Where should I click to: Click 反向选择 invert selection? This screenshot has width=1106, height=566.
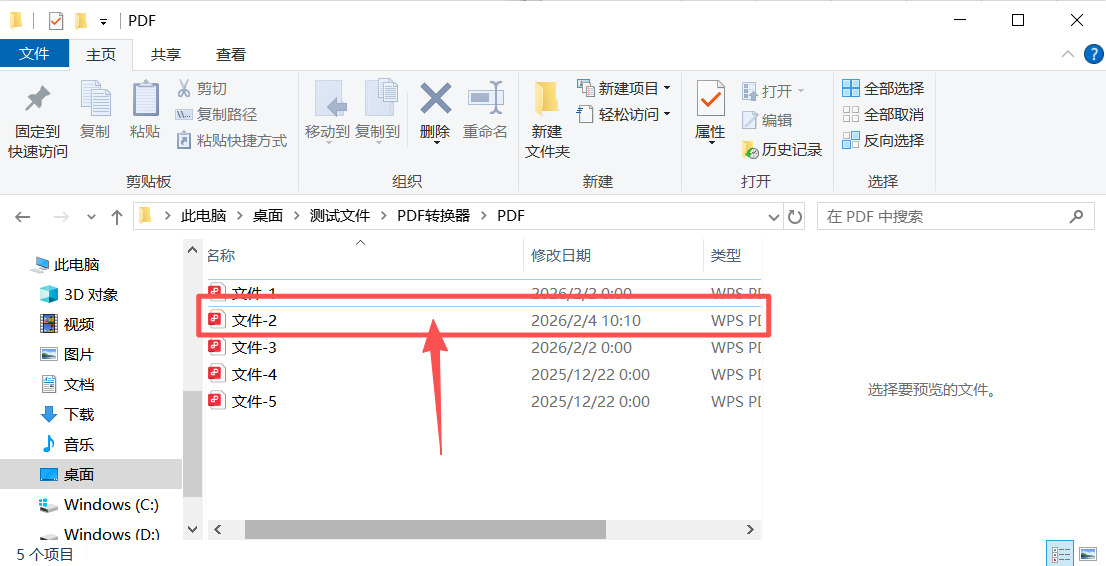point(883,140)
